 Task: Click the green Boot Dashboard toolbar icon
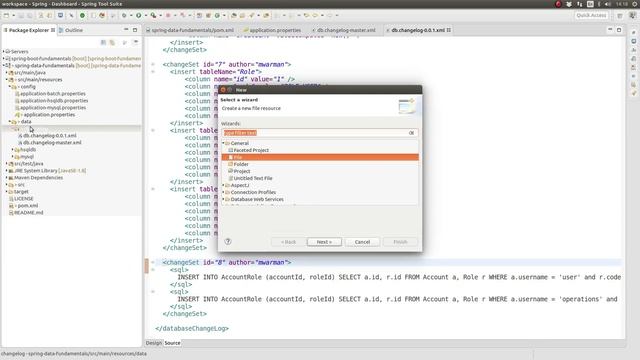click(x=82, y=16)
